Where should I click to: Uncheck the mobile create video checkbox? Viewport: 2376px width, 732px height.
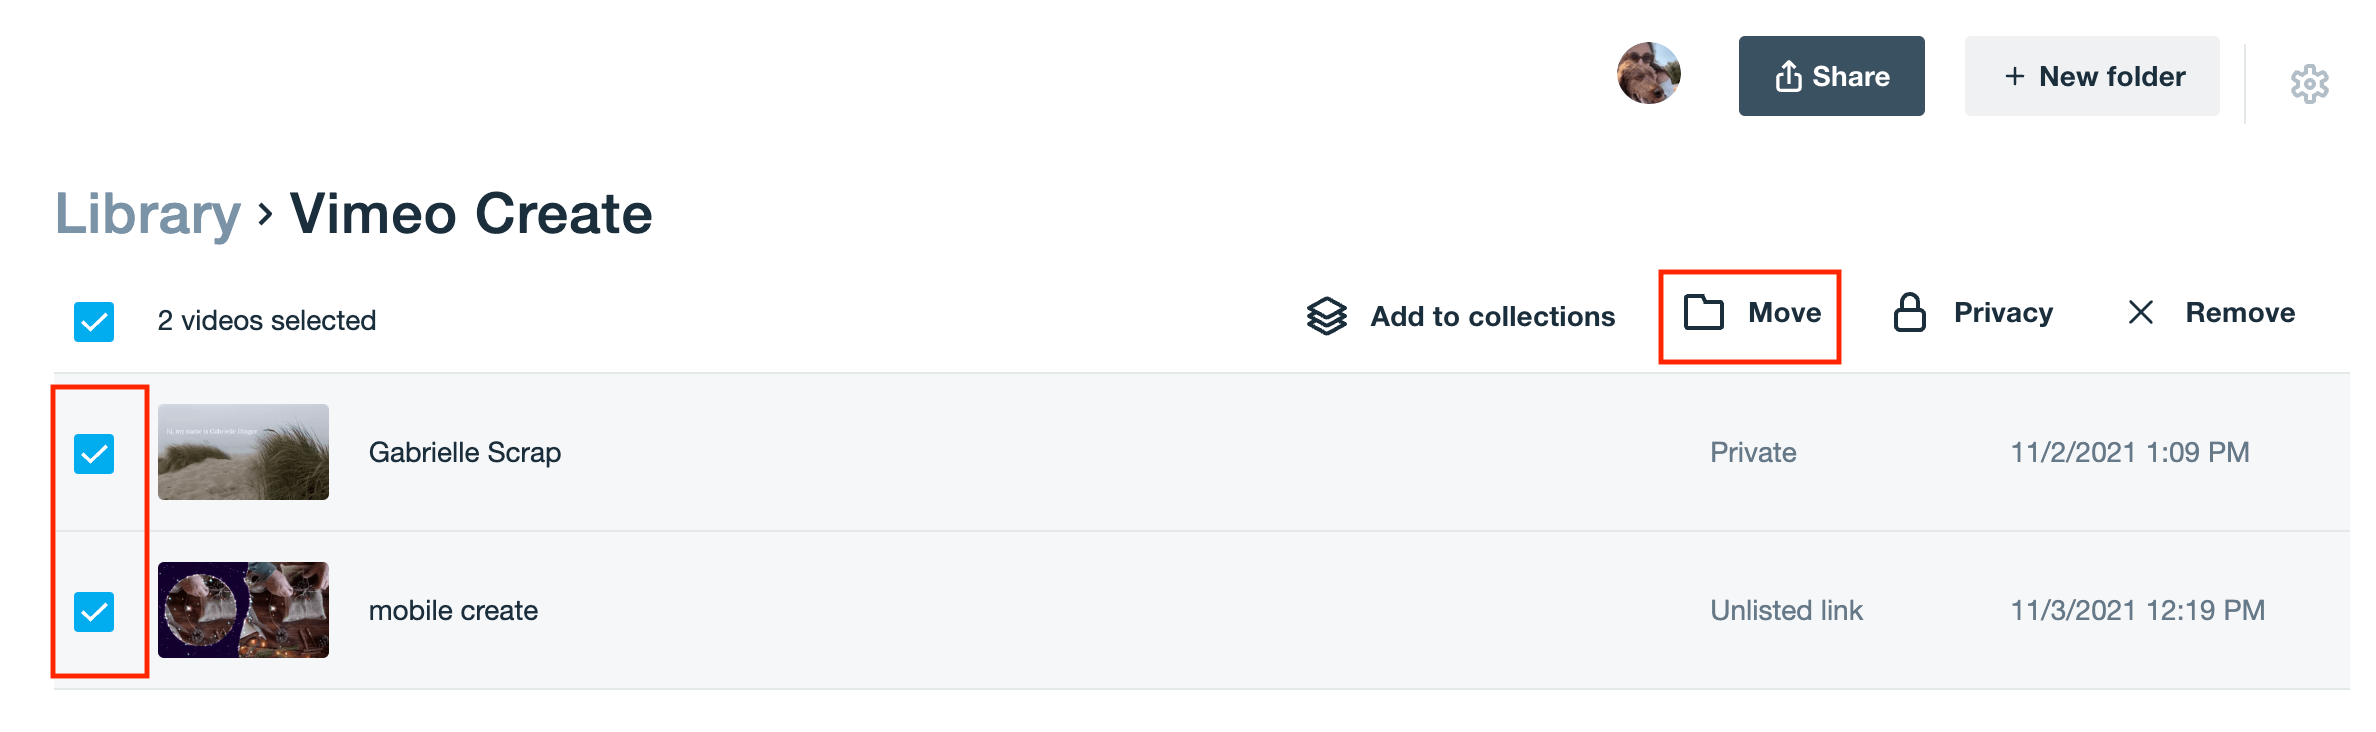[97, 610]
